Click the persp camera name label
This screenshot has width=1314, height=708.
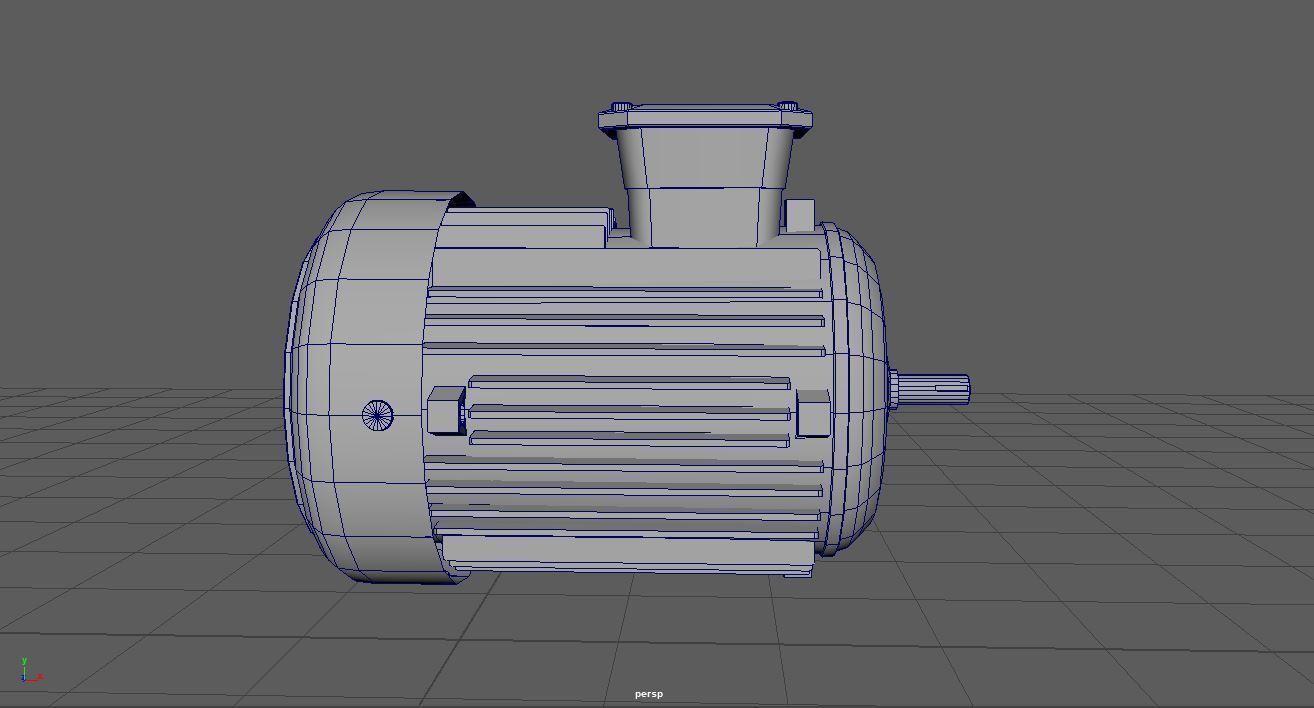(648, 694)
